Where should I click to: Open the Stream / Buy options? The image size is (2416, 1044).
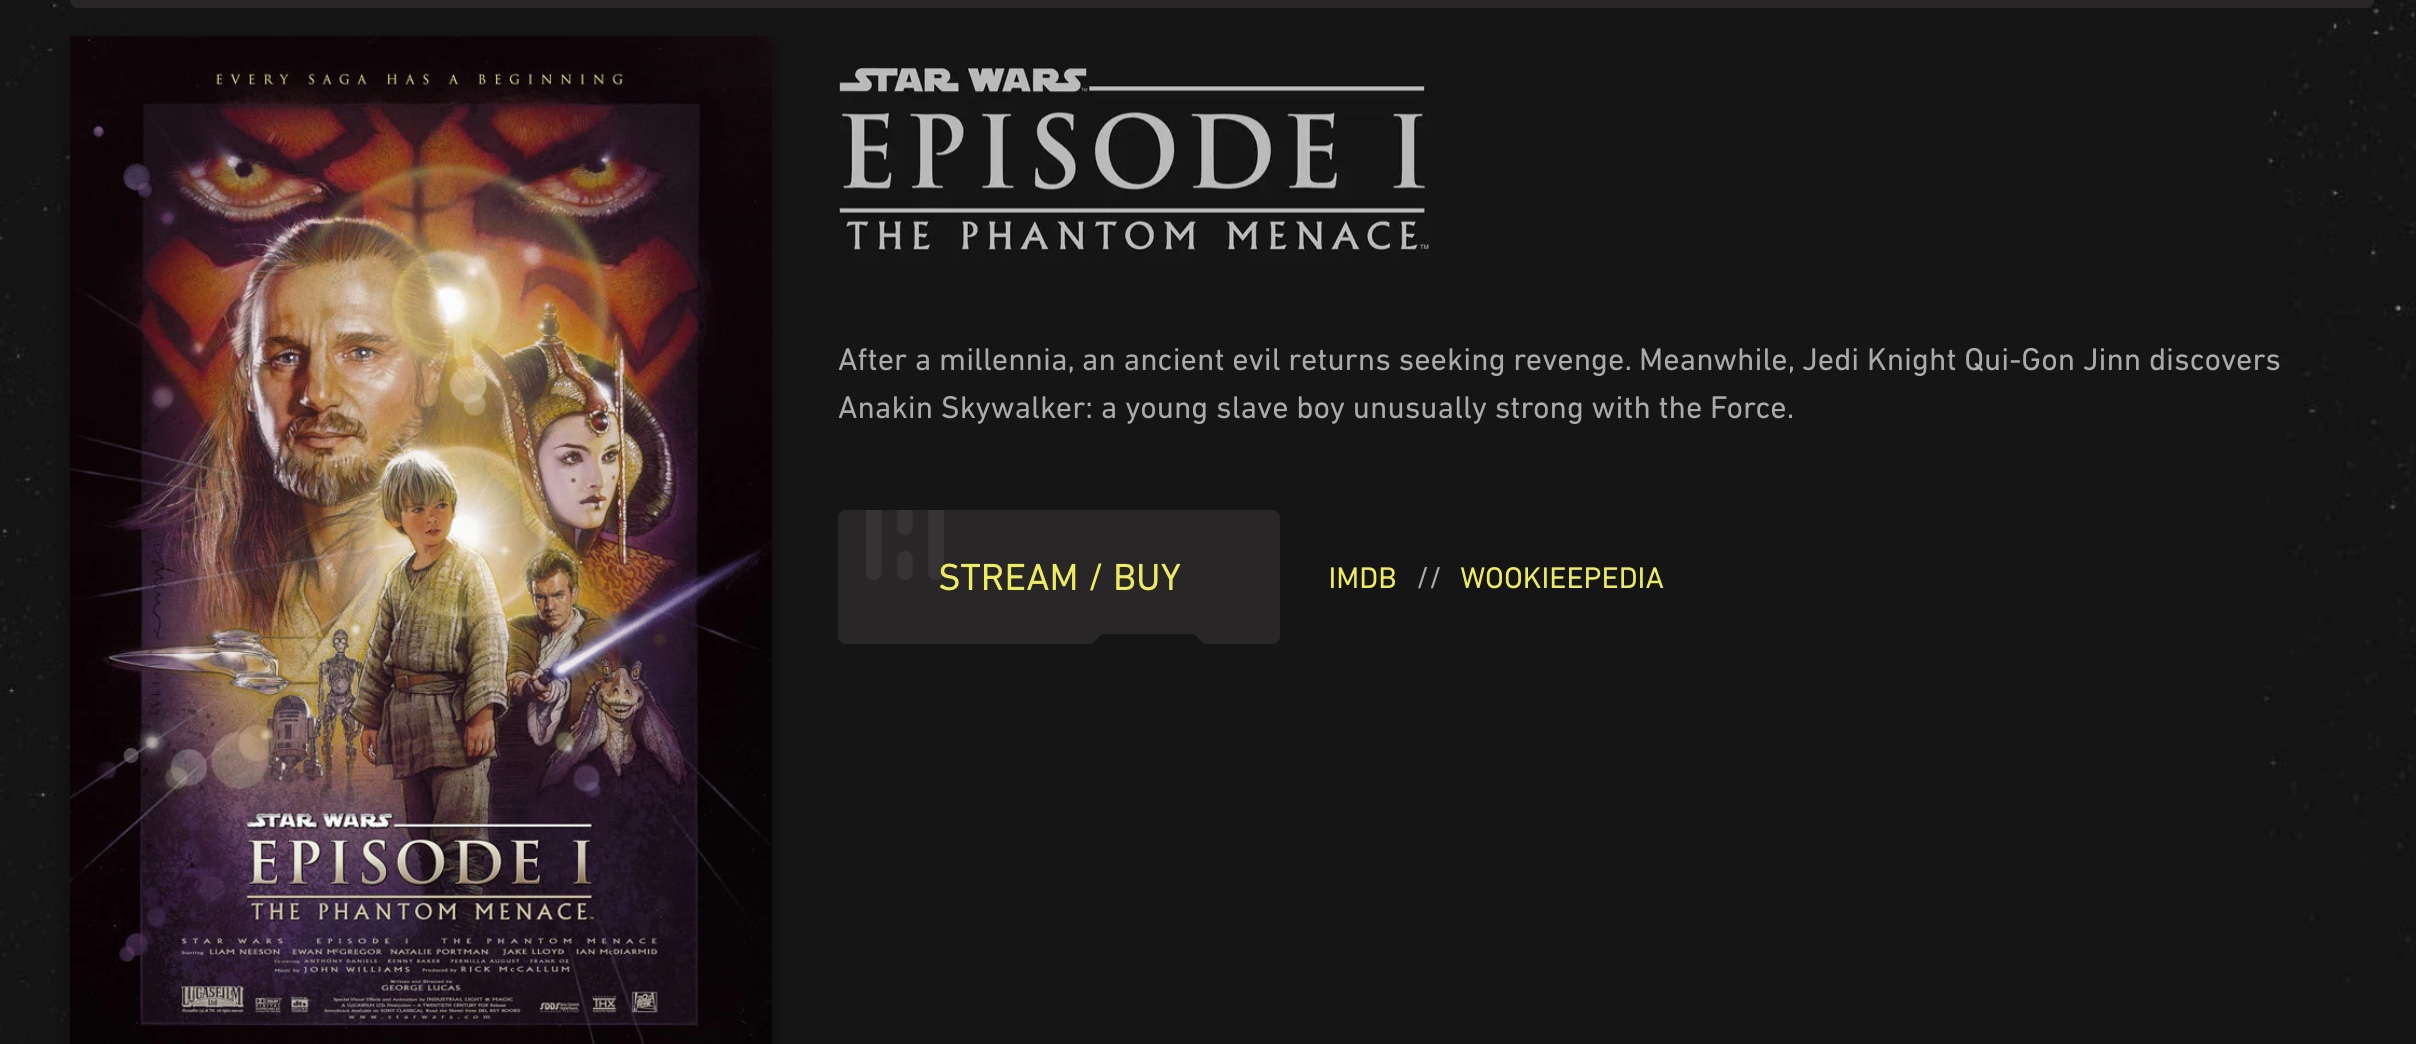click(1059, 577)
